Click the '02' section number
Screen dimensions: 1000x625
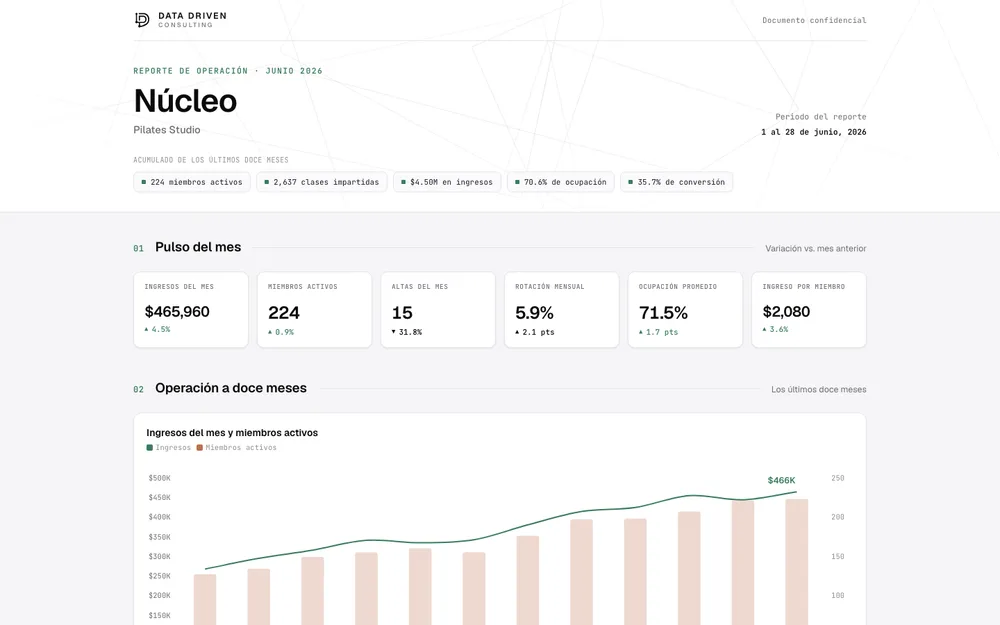click(138, 390)
